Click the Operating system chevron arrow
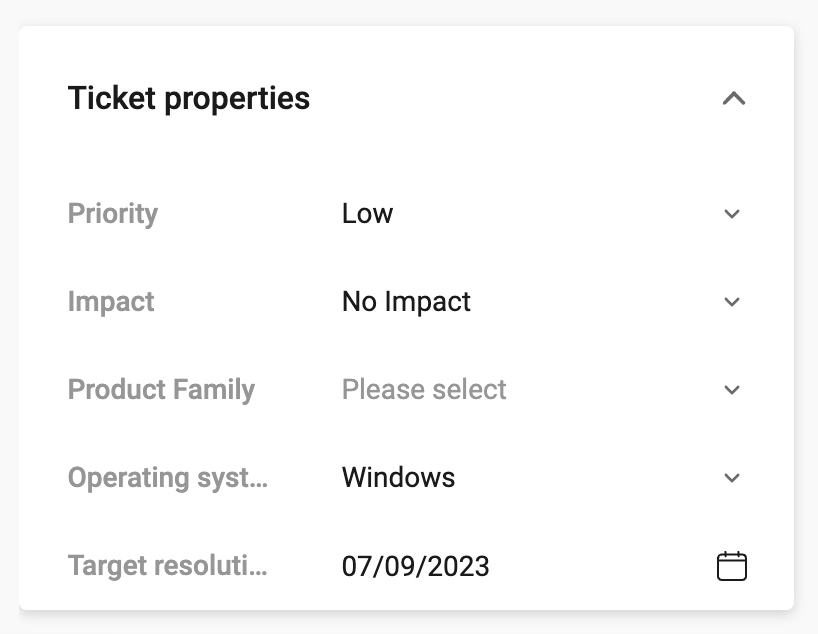The height and width of the screenshot is (634, 818). coord(732,478)
